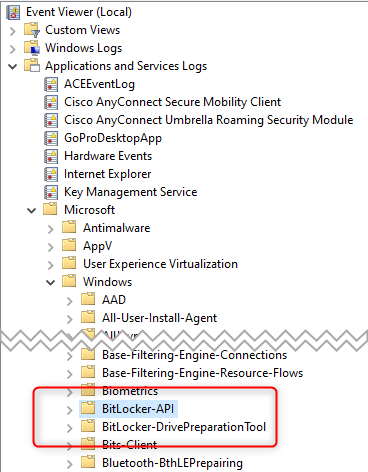The width and height of the screenshot is (368, 472).
Task: Click the ACEEventLog log icon
Action: click(51, 84)
